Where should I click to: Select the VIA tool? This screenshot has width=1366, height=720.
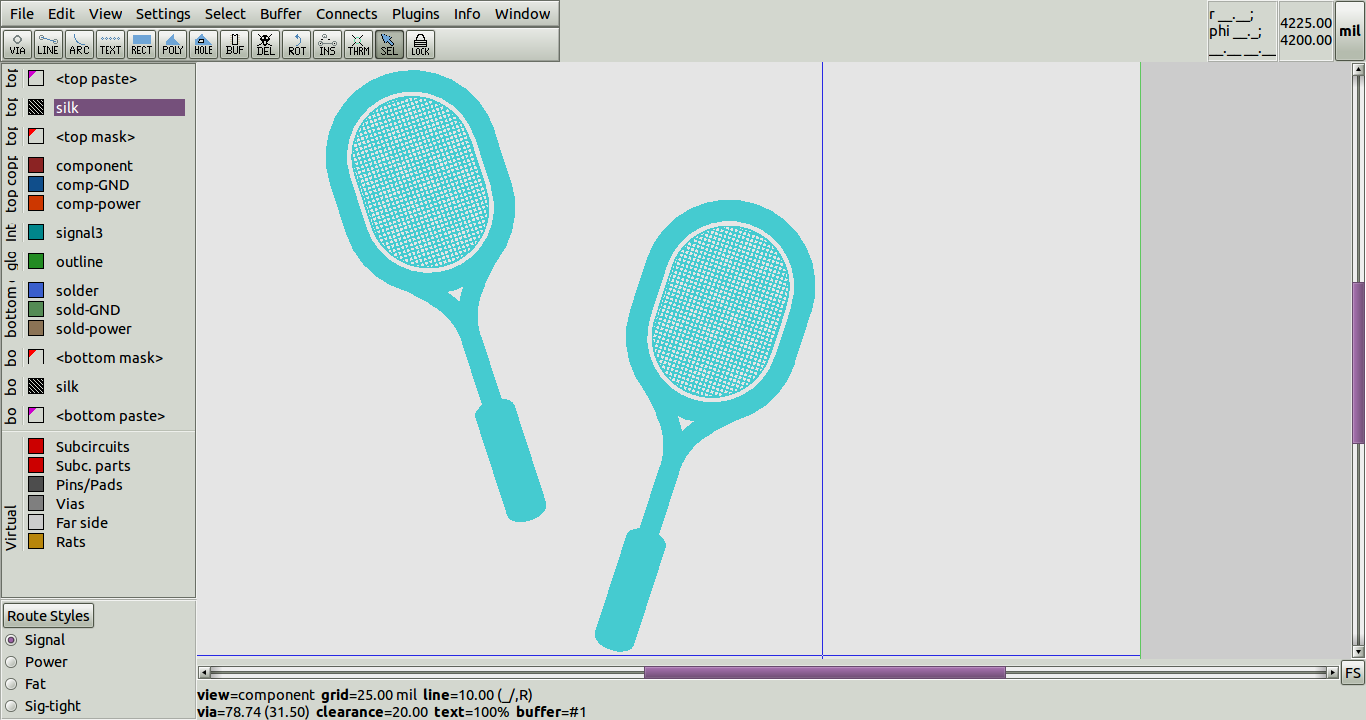tap(17, 44)
